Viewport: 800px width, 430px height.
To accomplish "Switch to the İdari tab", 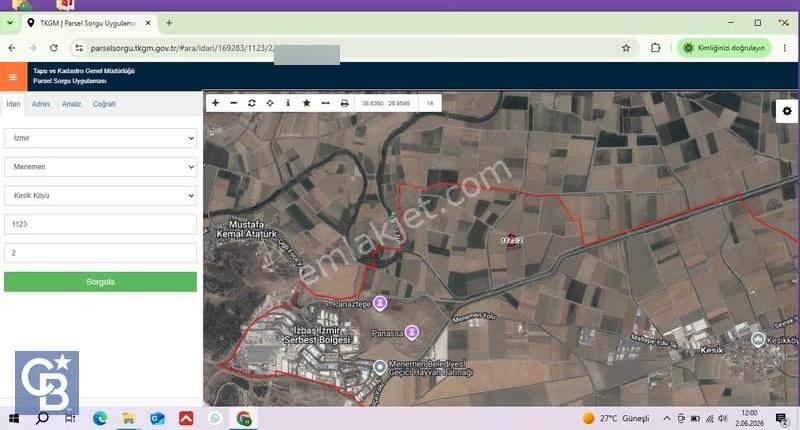I will 13,104.
